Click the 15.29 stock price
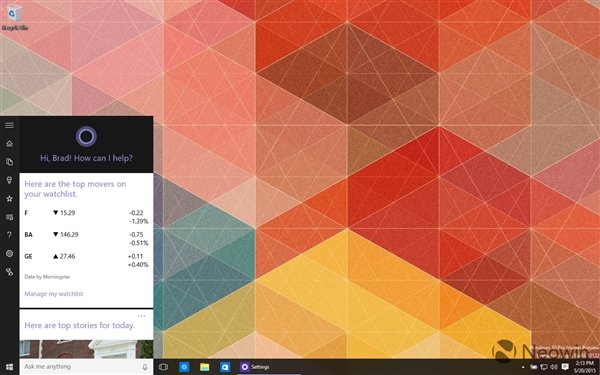This screenshot has width=600, height=375. click(67, 213)
